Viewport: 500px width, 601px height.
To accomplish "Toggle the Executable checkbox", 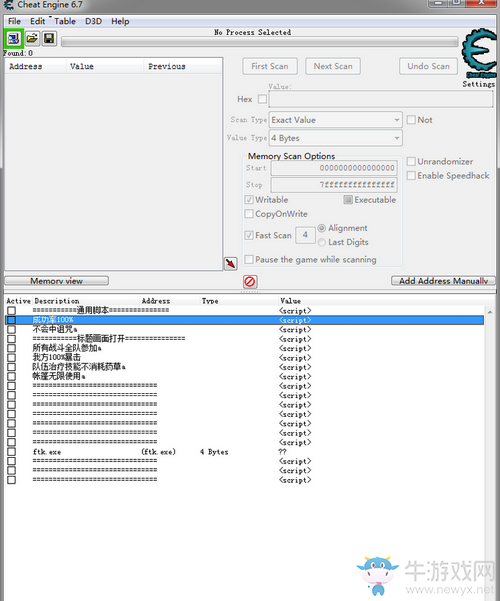I will (x=348, y=200).
